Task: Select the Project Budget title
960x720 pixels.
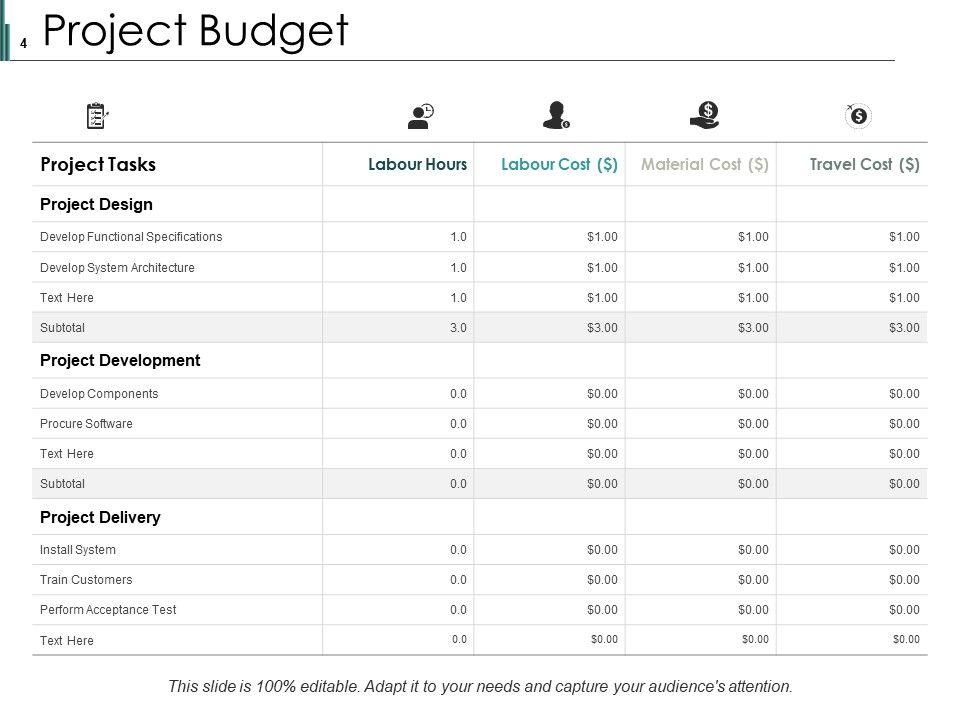Action: 196,31
